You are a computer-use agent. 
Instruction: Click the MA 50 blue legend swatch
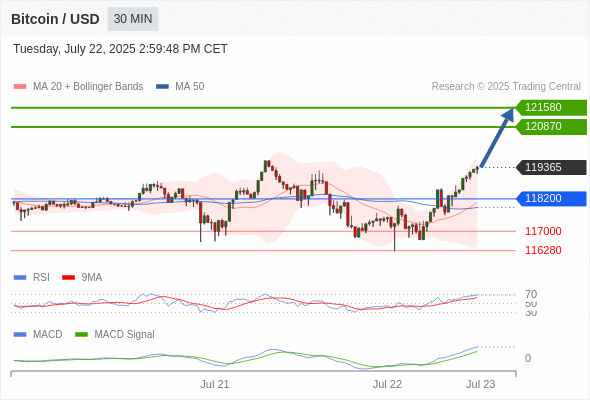pyautogui.click(x=162, y=87)
